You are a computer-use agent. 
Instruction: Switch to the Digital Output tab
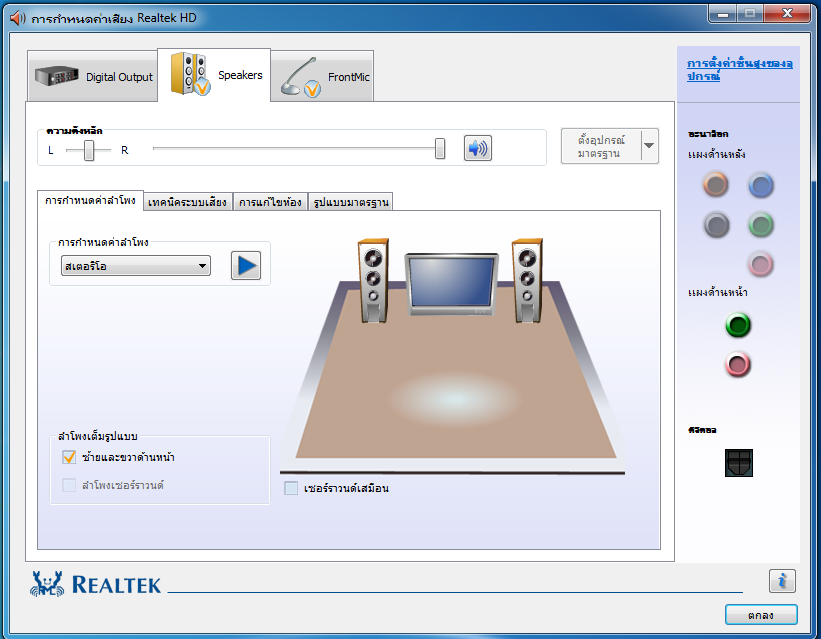[x=93, y=76]
